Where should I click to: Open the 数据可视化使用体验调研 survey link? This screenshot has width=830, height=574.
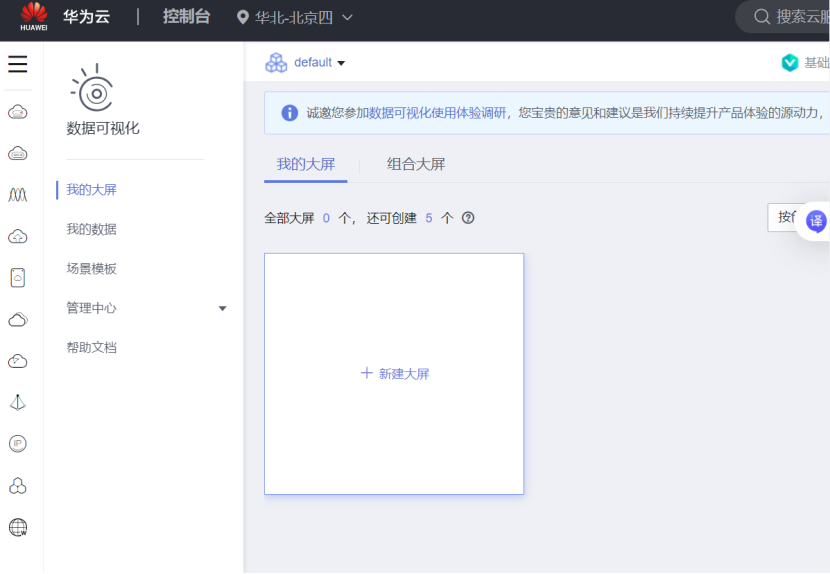(437, 113)
